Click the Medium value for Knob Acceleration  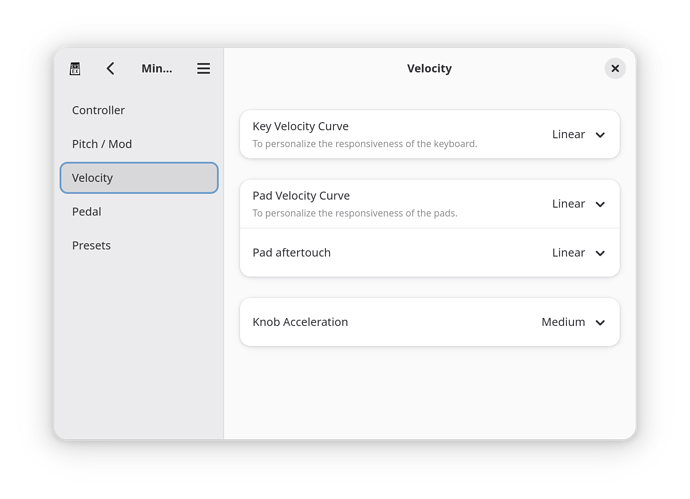coord(563,322)
